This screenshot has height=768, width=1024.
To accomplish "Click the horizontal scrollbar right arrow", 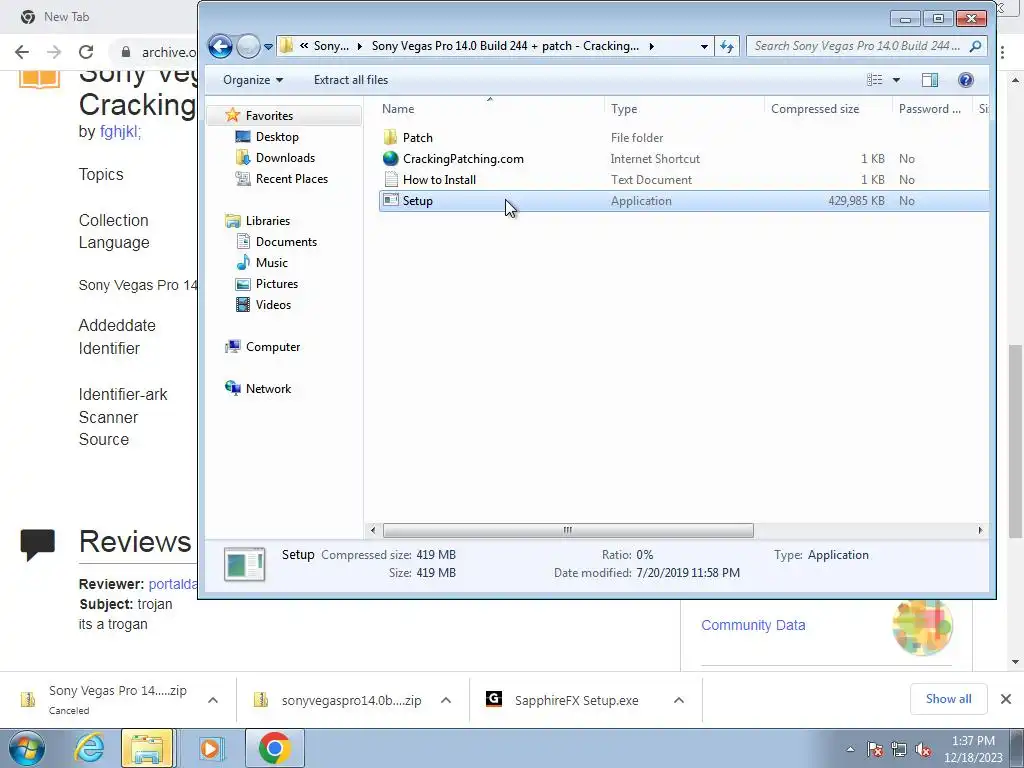I will pos(980,530).
